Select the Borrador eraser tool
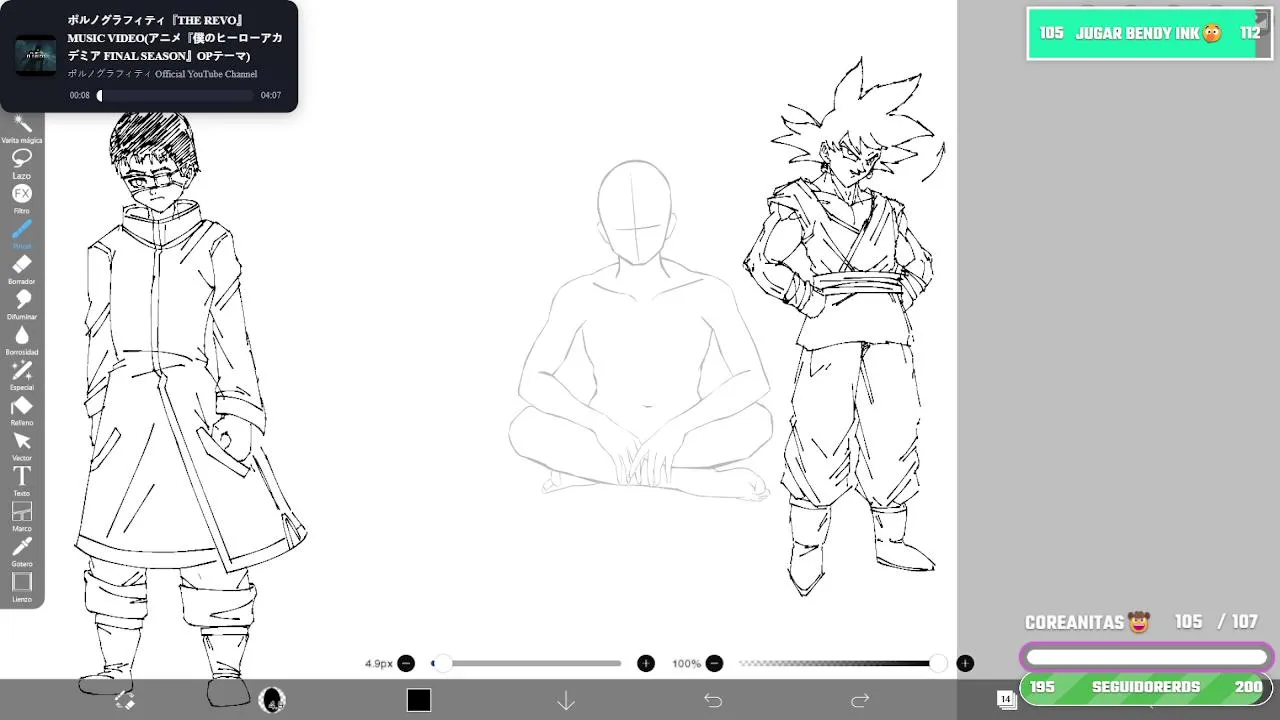The height and width of the screenshot is (720, 1280). (22, 268)
